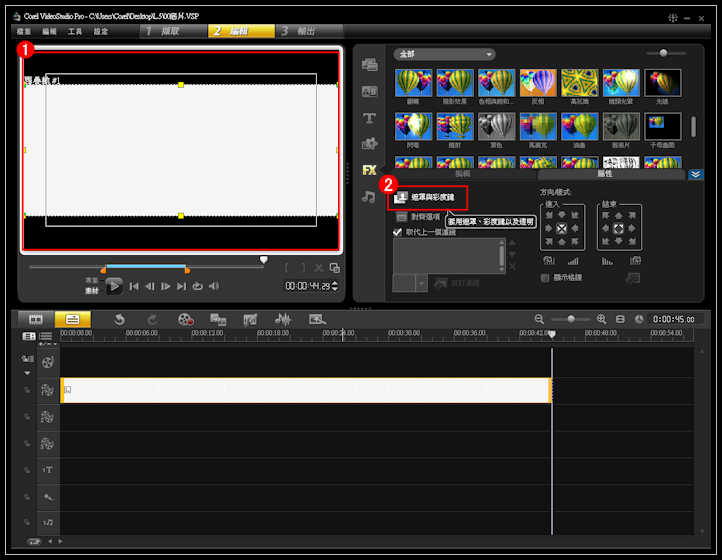Viewport: 722px width, 560px height.
Task: Undo the last action in timeline toolbar
Action: [x=120, y=319]
